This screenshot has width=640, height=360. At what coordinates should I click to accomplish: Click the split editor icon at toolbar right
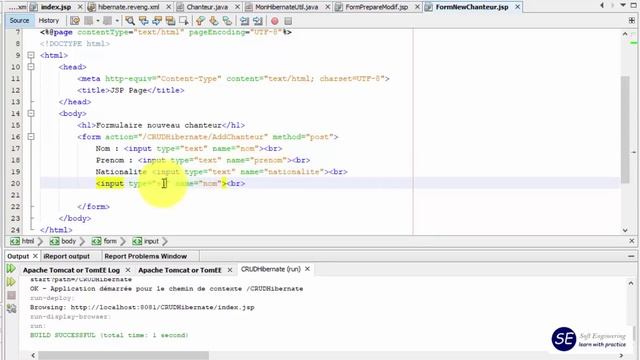click(631, 20)
